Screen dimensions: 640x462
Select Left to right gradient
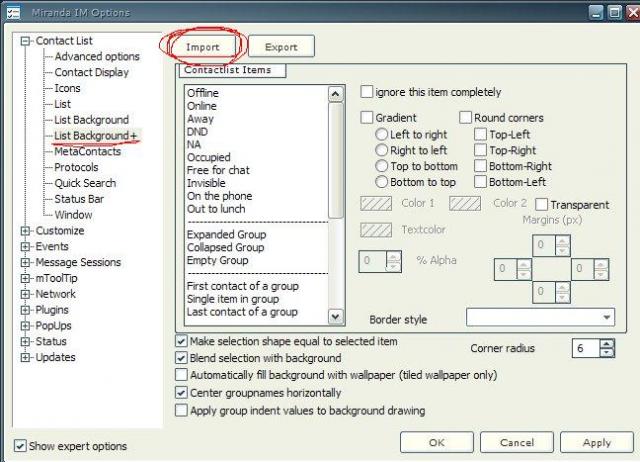coord(381,134)
